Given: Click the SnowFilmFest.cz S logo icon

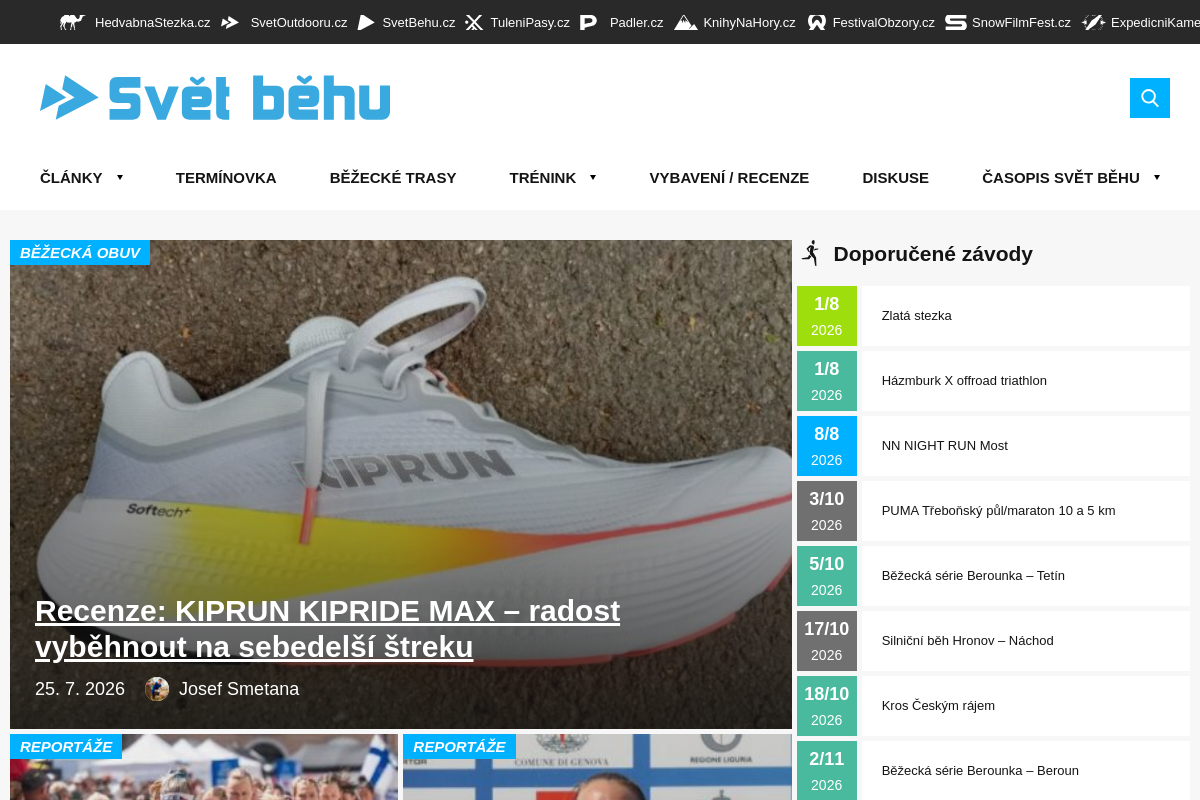Looking at the screenshot, I should [x=956, y=22].
